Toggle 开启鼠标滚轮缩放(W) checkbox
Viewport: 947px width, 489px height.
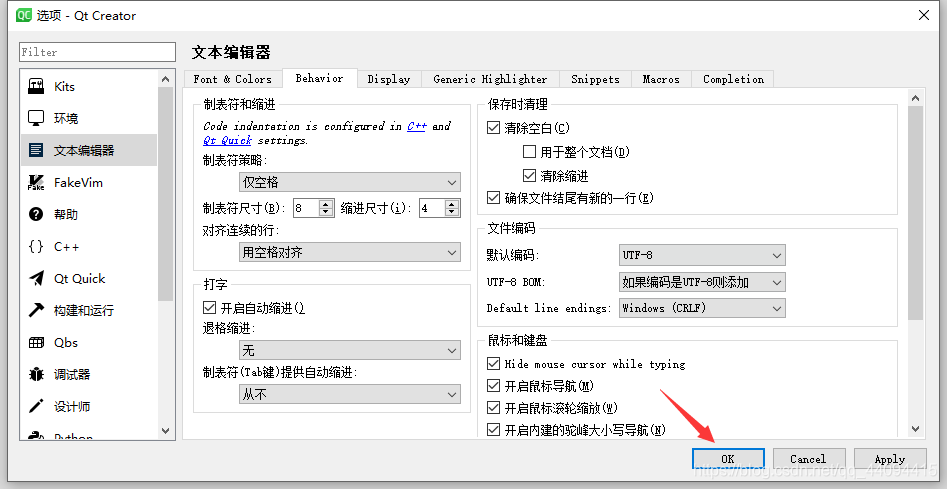coord(493,408)
